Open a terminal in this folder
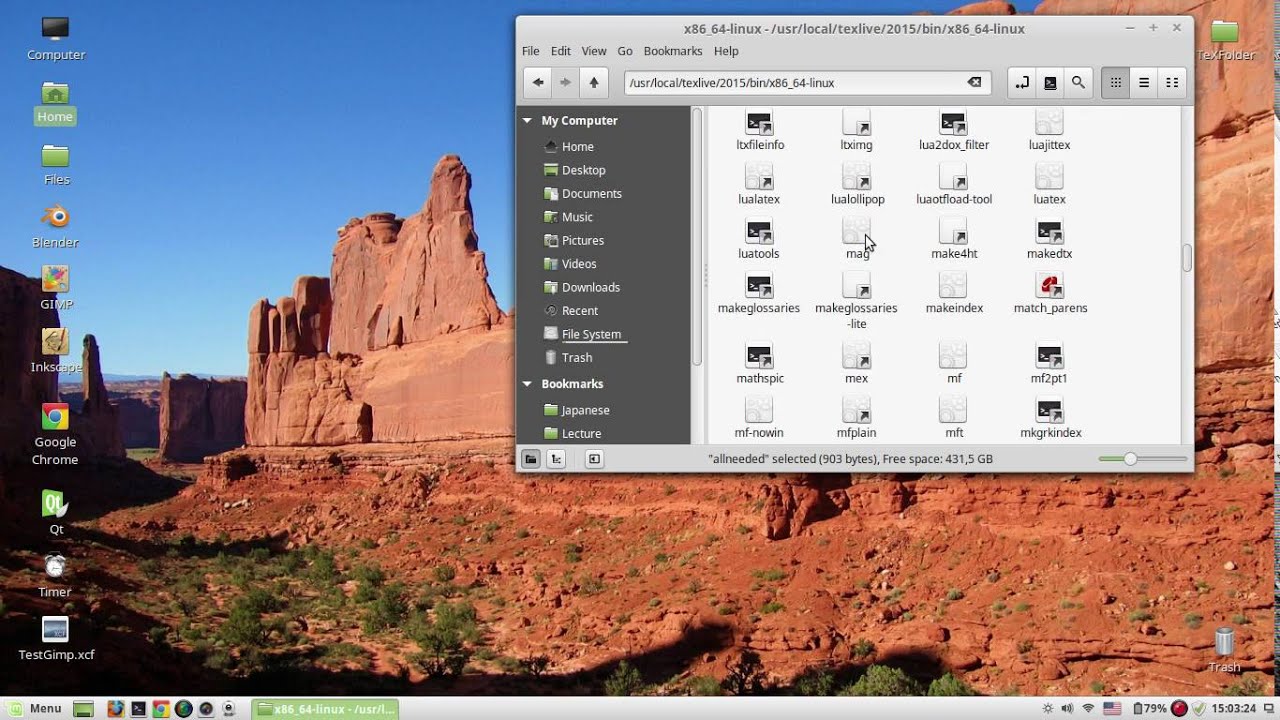Screen dimensions: 1280x720 coord(1050,83)
